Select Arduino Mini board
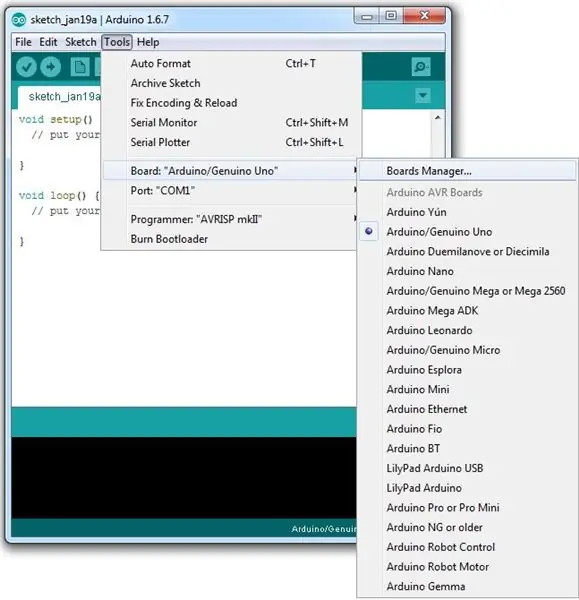Image resolution: width=579 pixels, height=600 pixels. pos(467,390)
